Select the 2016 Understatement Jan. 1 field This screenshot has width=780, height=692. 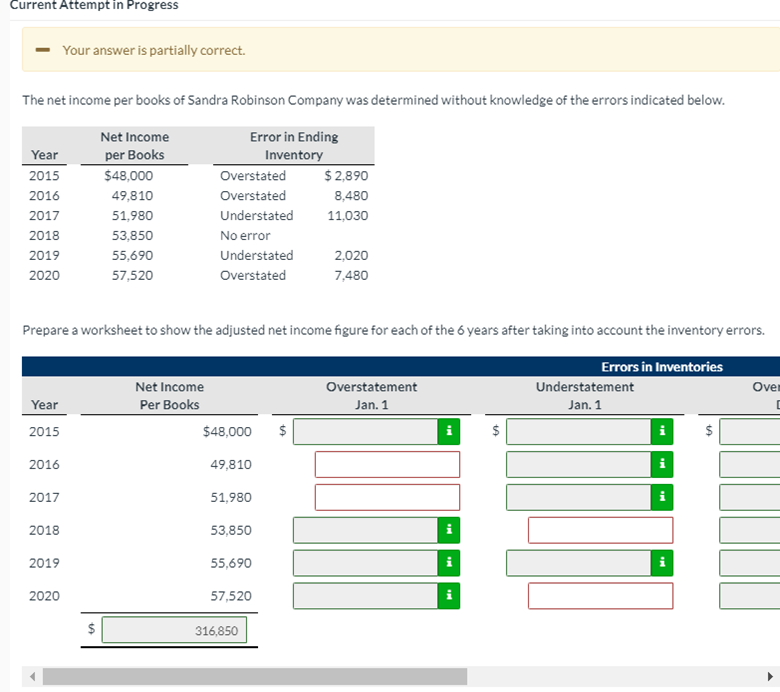[579, 464]
